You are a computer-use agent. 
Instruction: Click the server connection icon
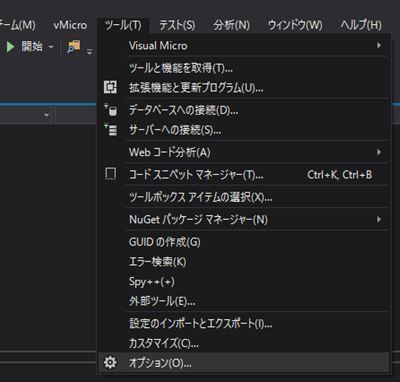111,130
